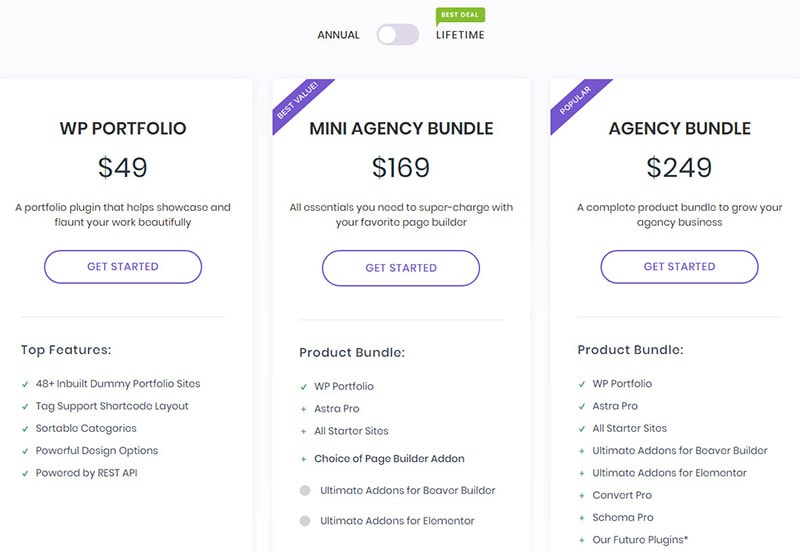Click the $249 Agency Bundle price
Image resolution: width=800 pixels, height=552 pixels.
pyautogui.click(x=679, y=167)
